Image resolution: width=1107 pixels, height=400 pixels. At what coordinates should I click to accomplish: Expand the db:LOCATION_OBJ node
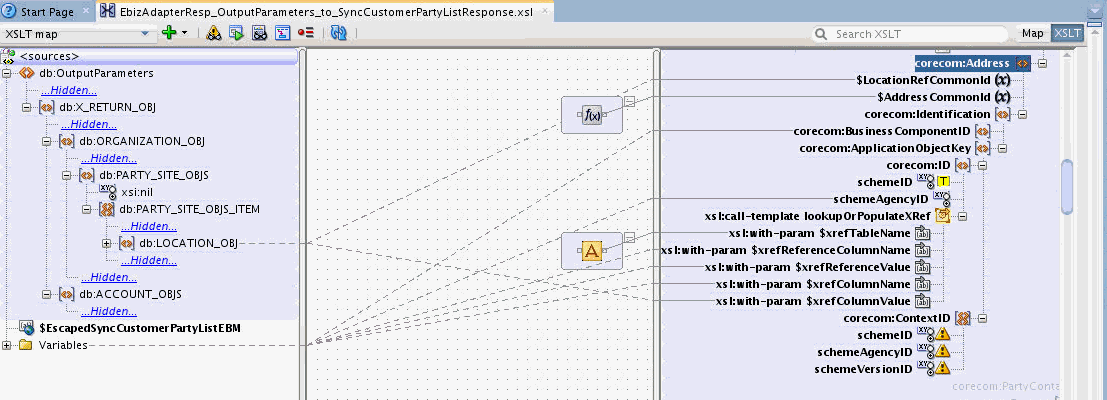point(107,243)
